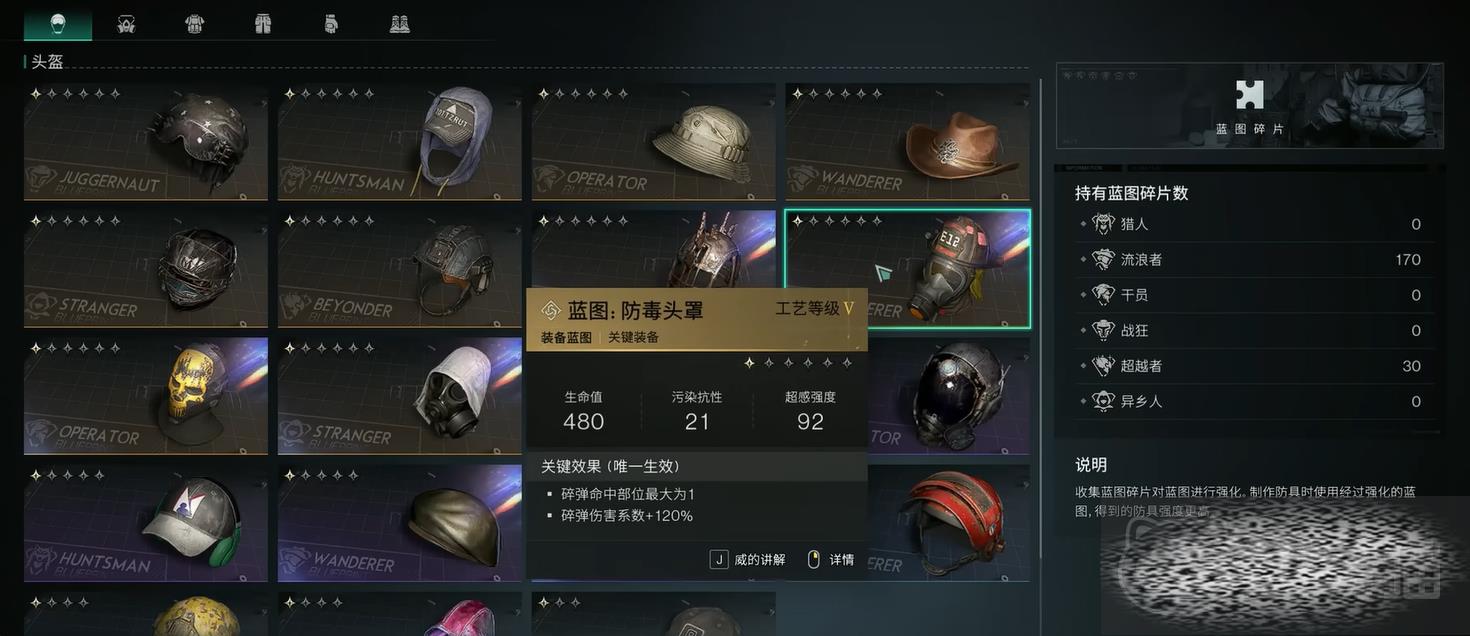Choose the Operator bucket hat blueprint
This screenshot has width=1470, height=636.
pyautogui.click(x=654, y=142)
